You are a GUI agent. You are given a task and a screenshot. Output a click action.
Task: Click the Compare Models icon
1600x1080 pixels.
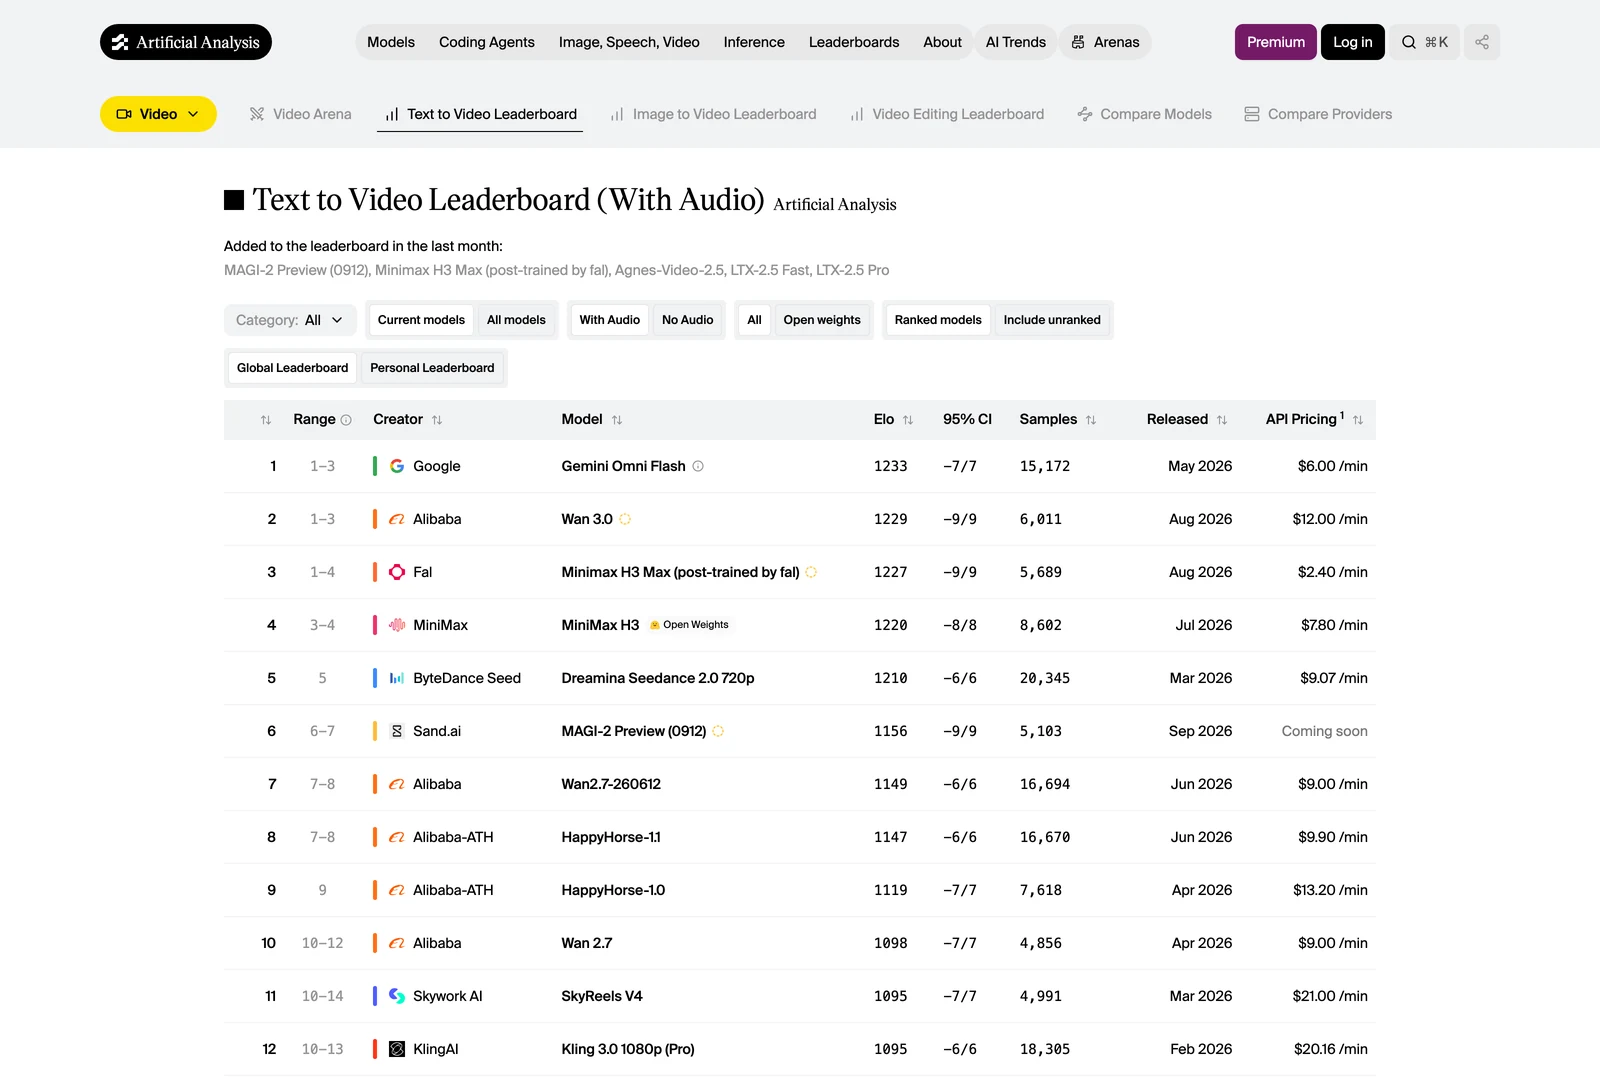tap(1085, 114)
